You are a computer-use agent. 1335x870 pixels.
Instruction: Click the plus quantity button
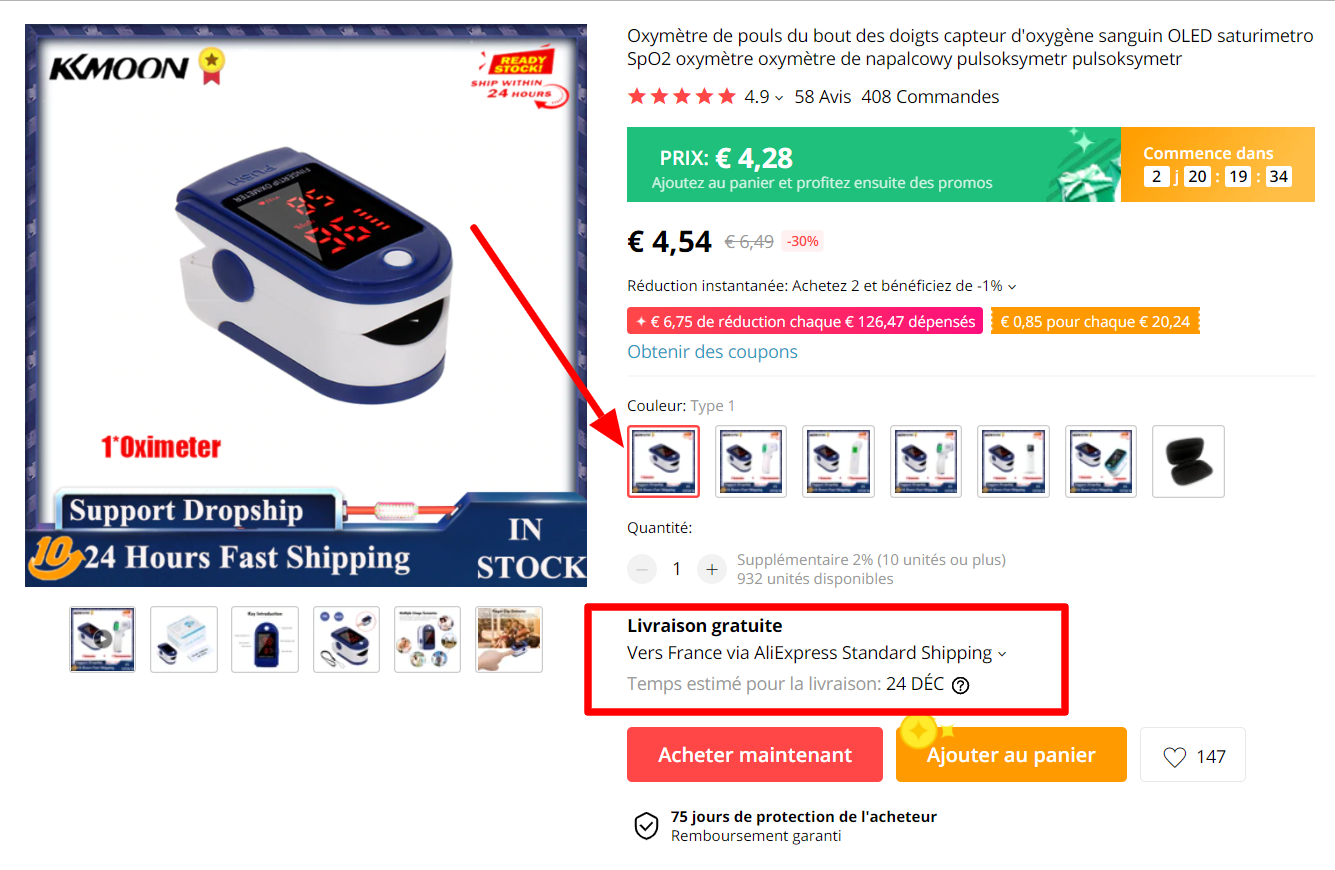pos(712,569)
